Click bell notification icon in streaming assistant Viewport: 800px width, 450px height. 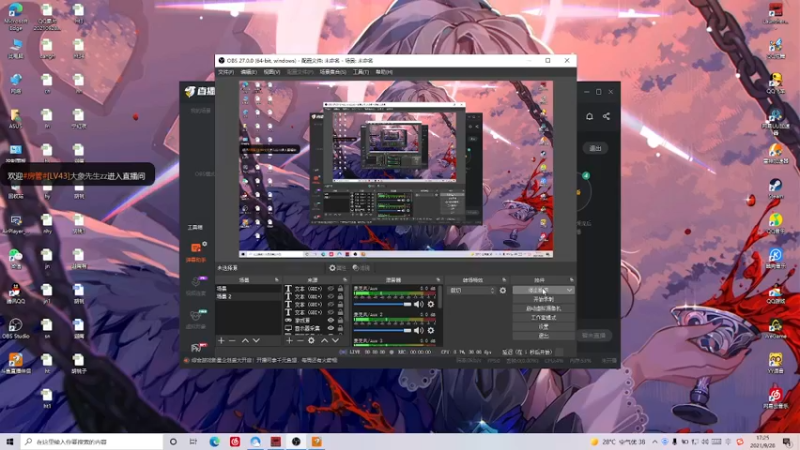589,116
